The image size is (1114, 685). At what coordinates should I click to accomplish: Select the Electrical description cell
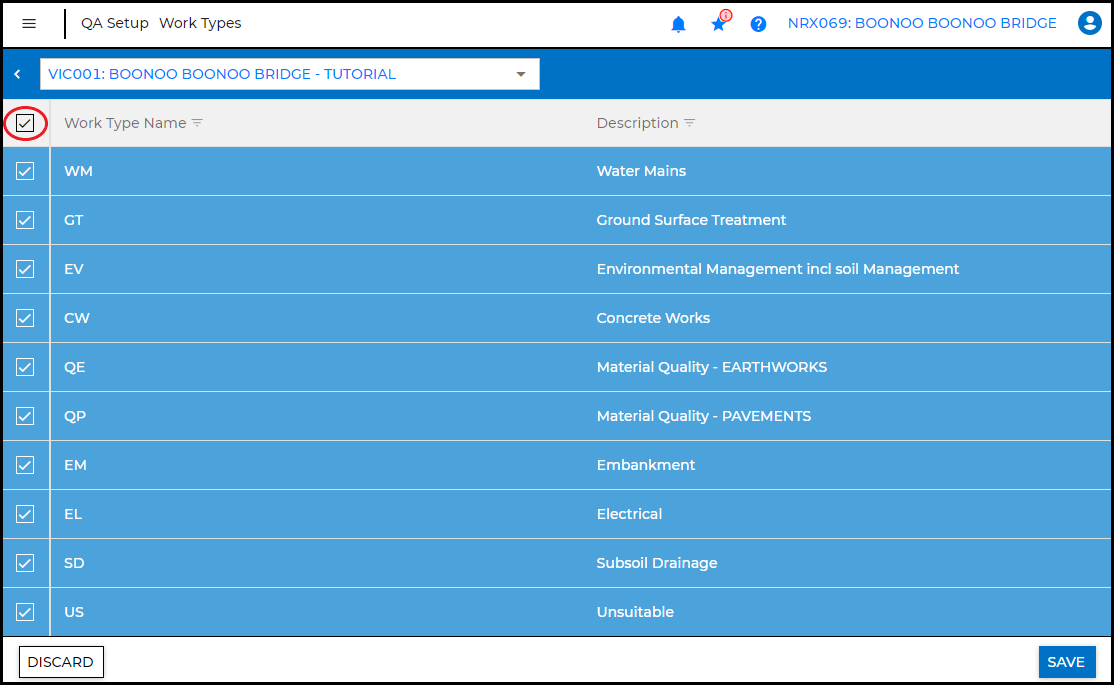click(629, 514)
